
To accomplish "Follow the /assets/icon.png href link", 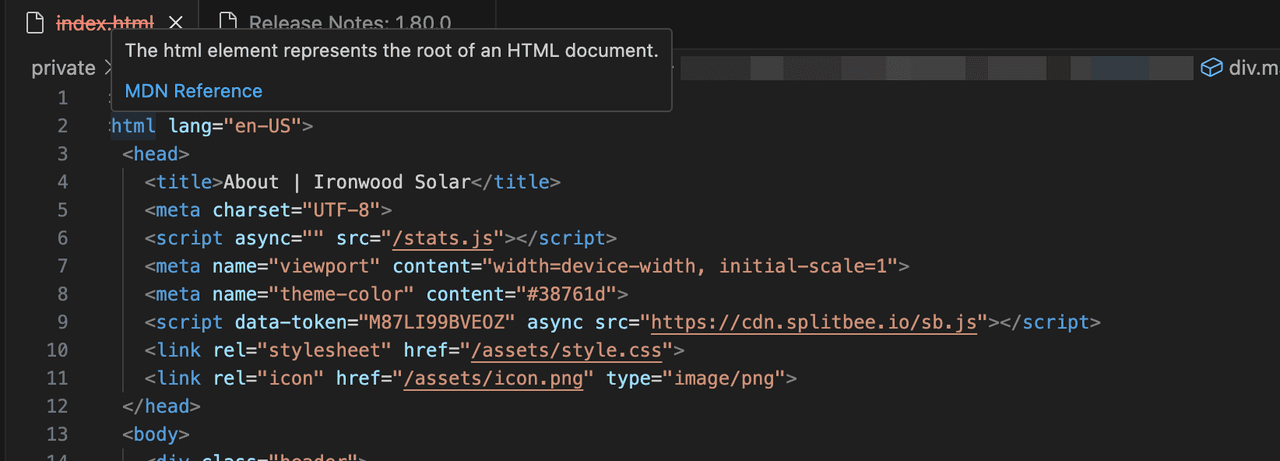I will tap(492, 378).
